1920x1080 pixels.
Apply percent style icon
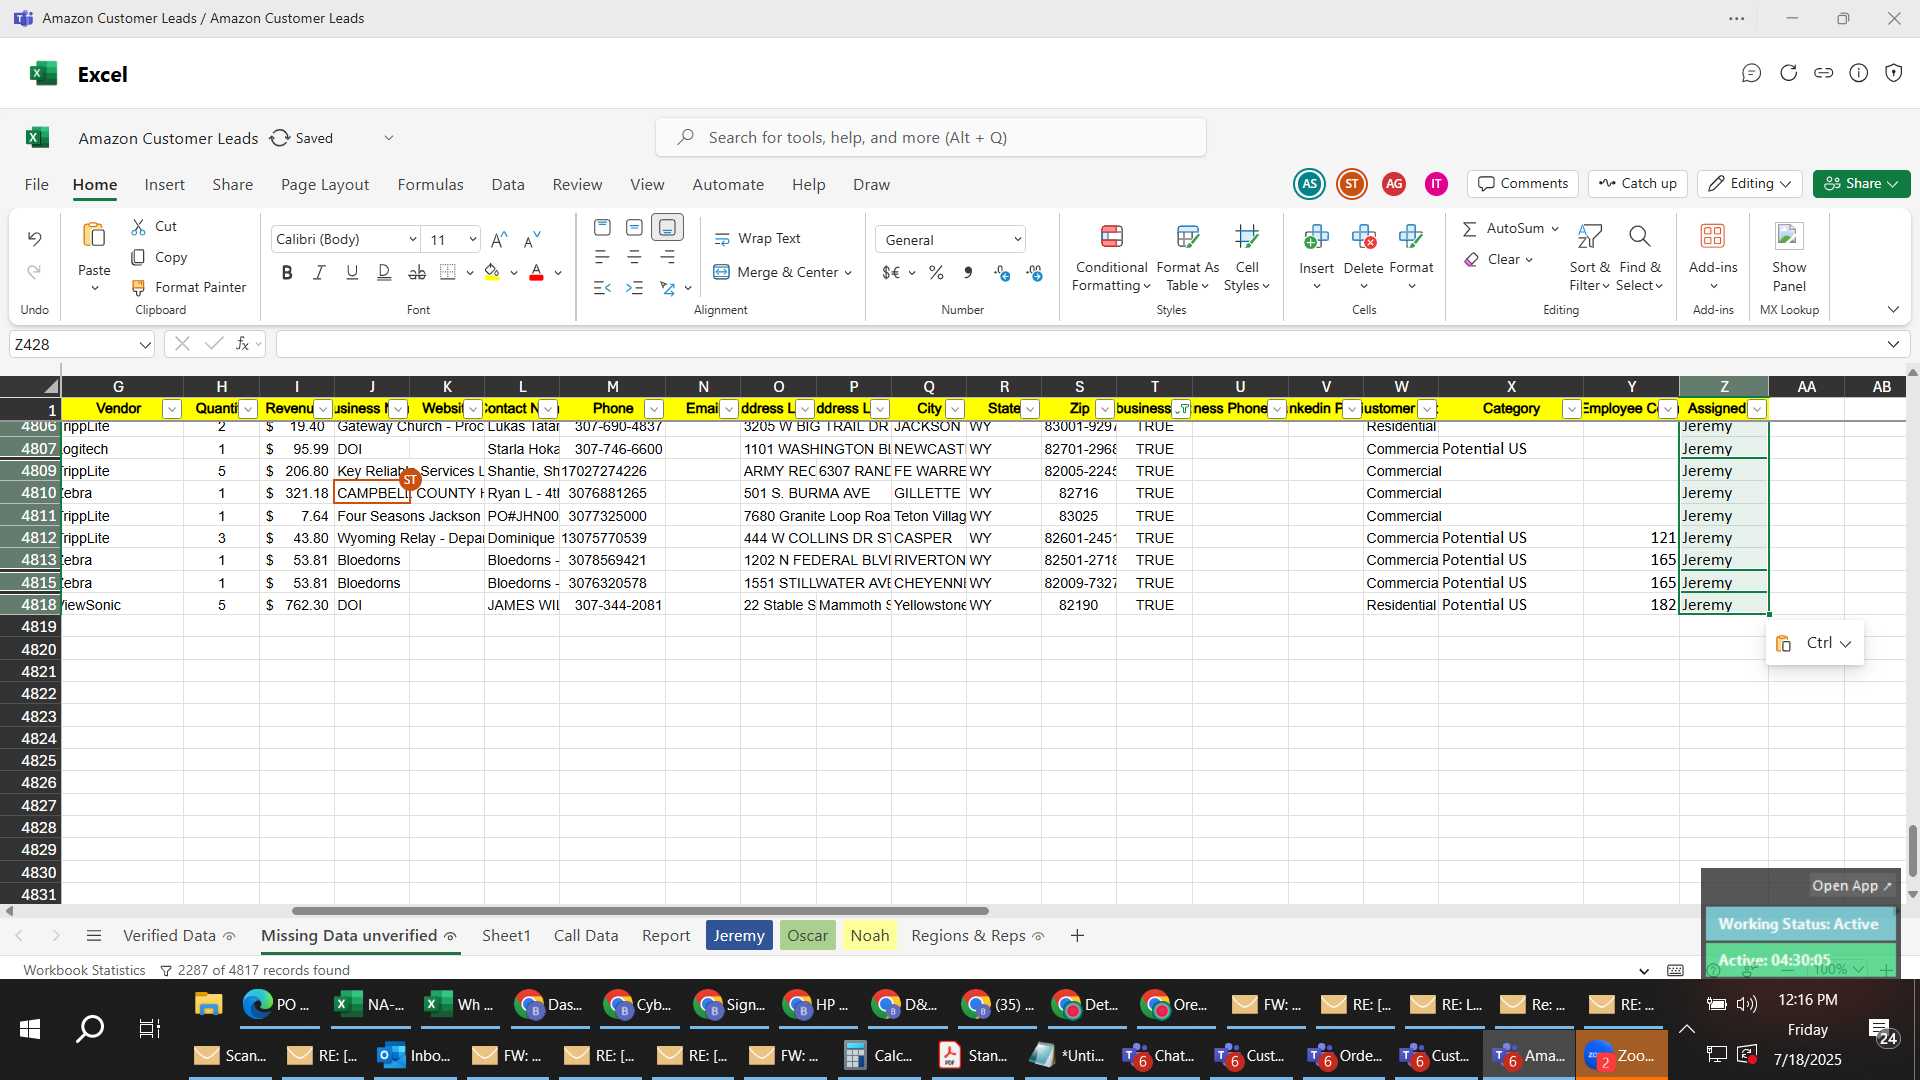click(936, 273)
